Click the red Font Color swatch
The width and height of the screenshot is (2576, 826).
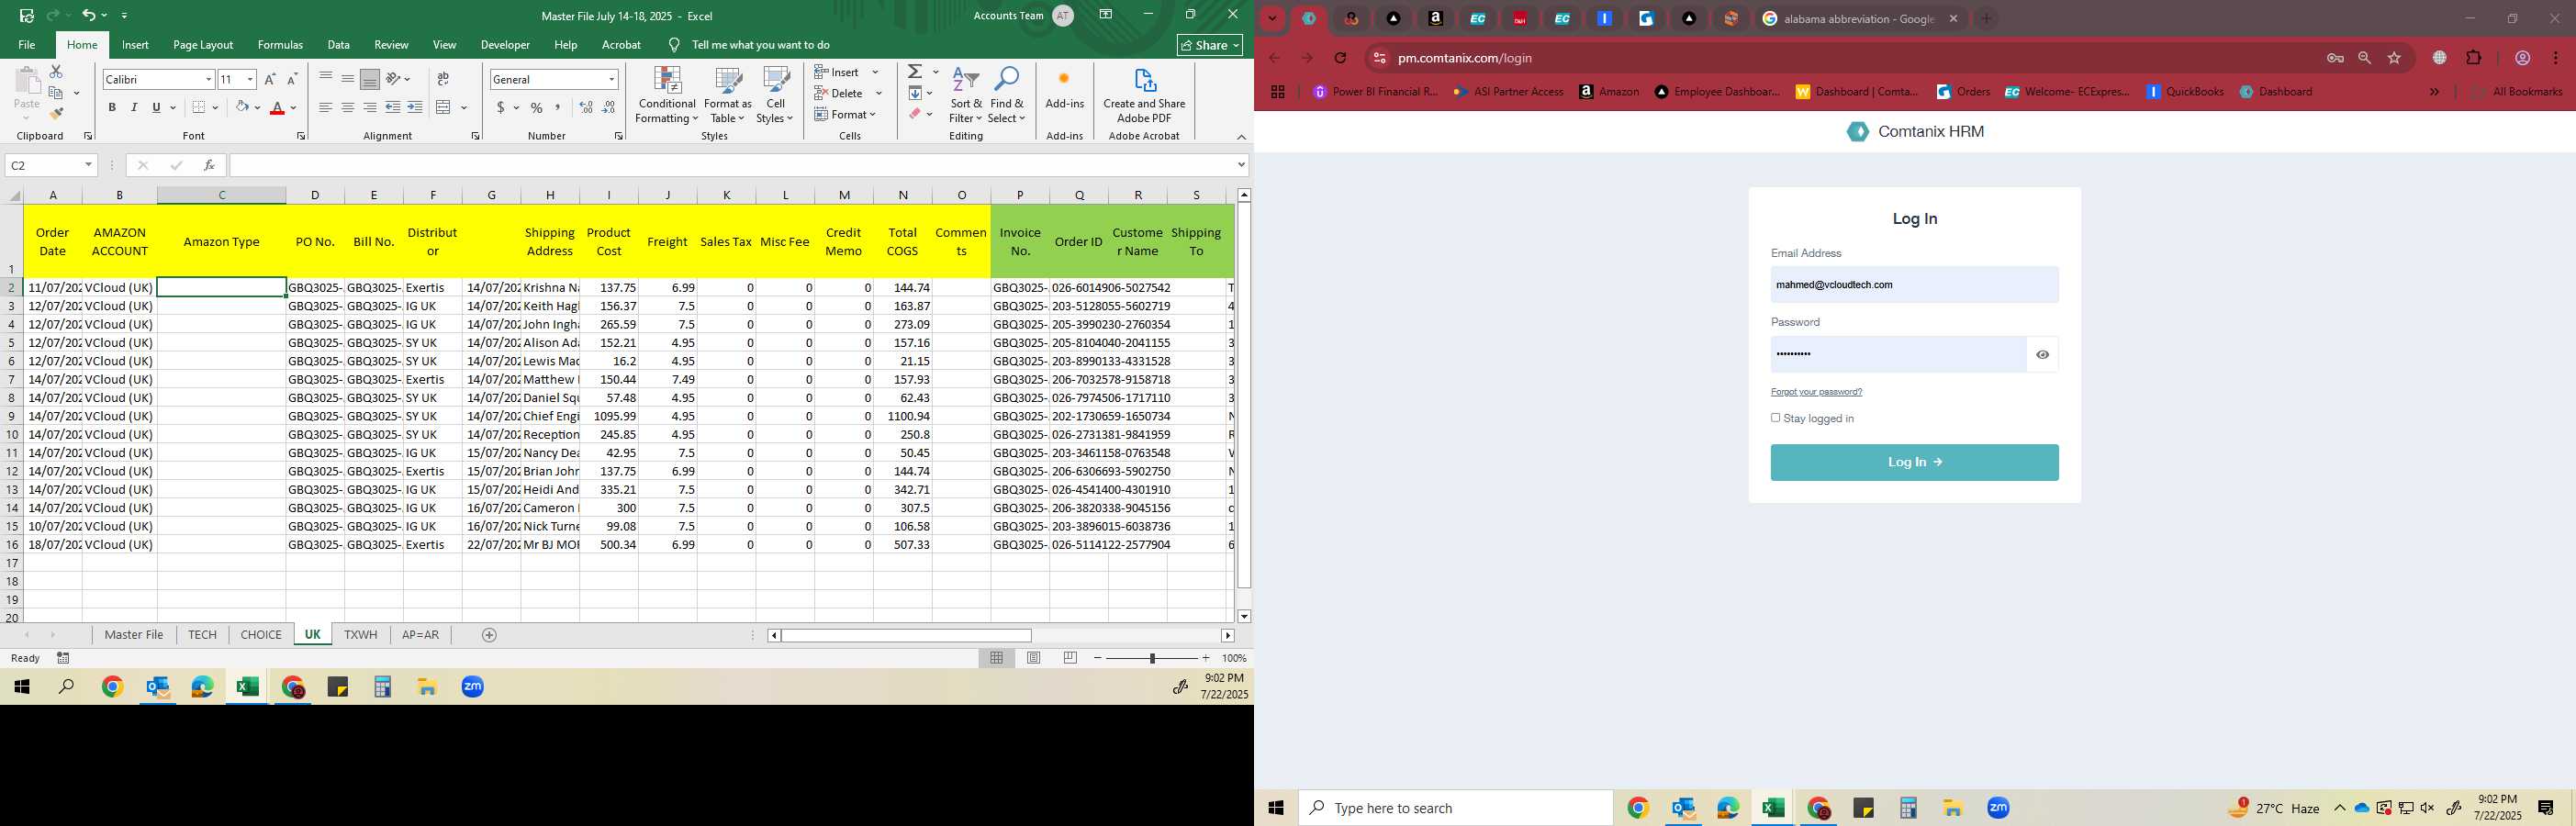click(x=278, y=107)
